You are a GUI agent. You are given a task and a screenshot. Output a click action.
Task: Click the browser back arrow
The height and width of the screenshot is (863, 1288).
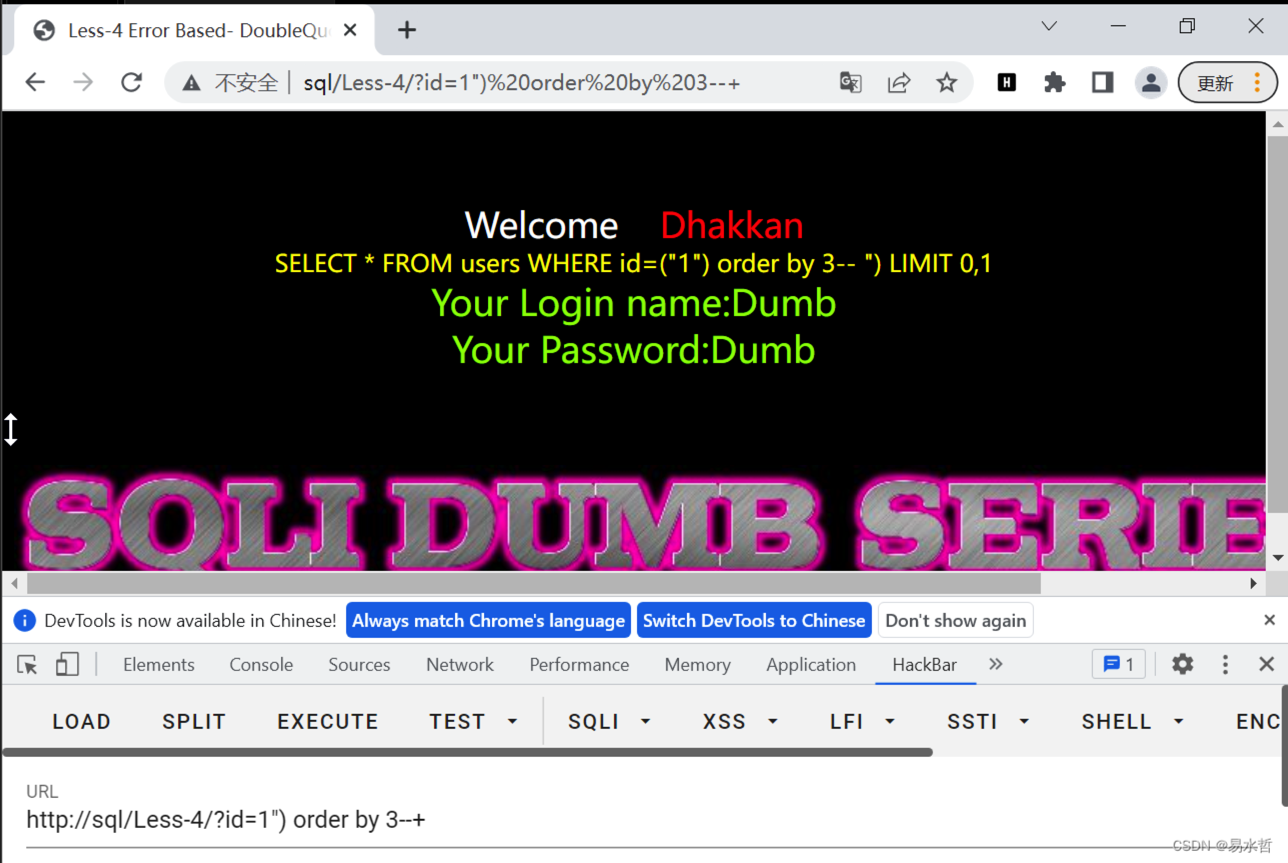35,83
